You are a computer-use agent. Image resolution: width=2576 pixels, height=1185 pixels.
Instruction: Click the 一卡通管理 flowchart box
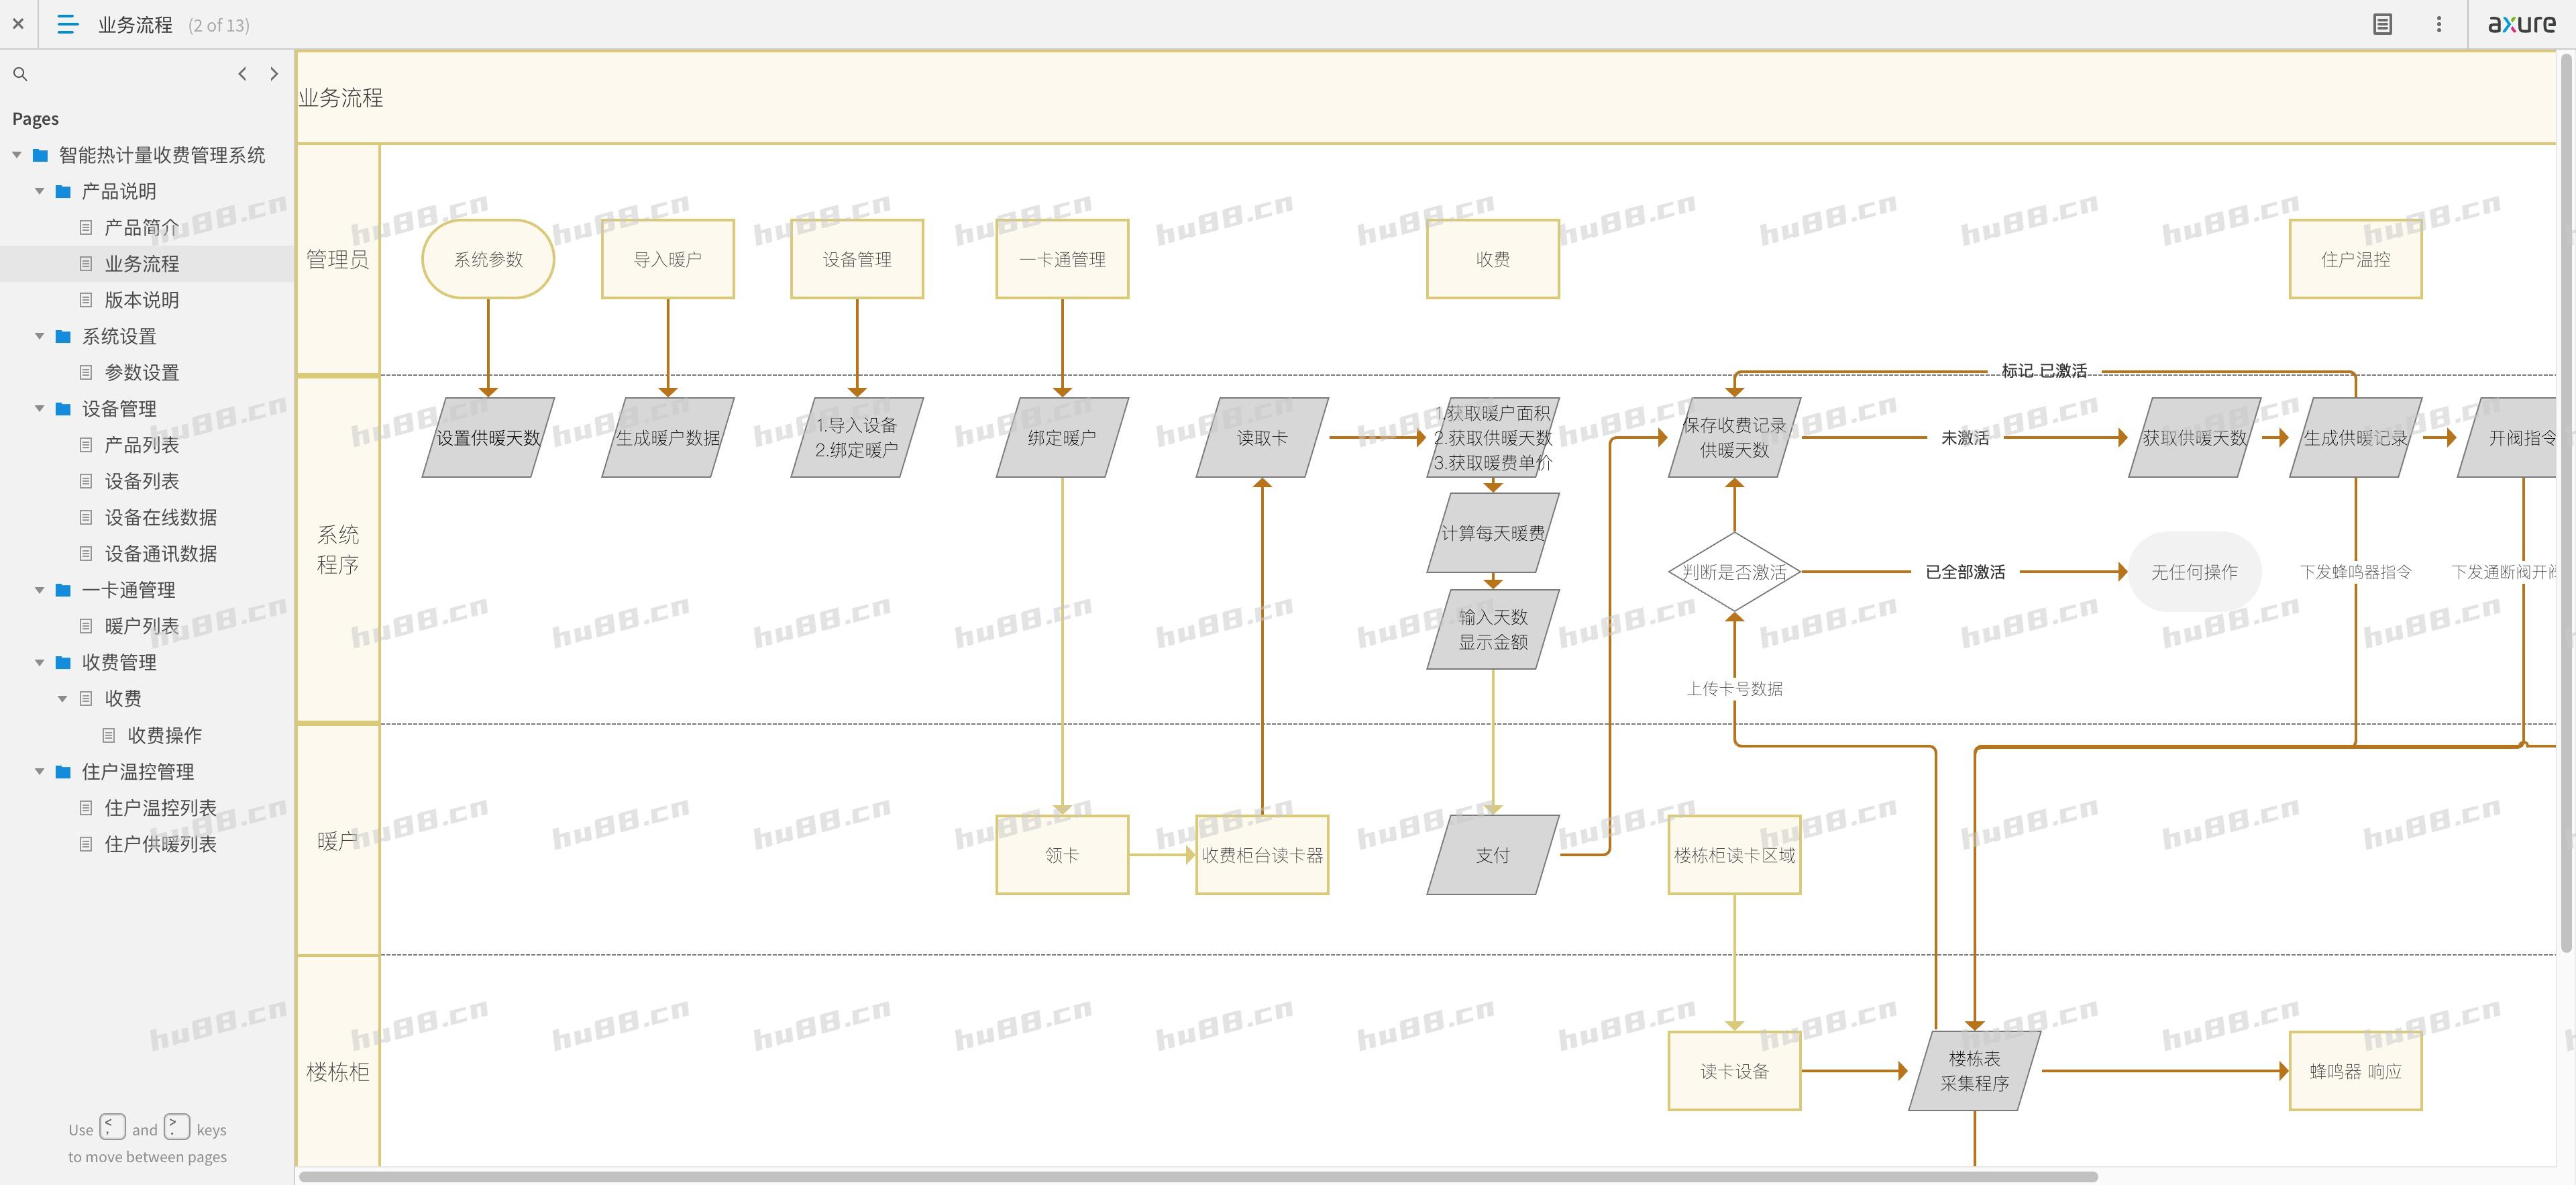click(x=1062, y=259)
